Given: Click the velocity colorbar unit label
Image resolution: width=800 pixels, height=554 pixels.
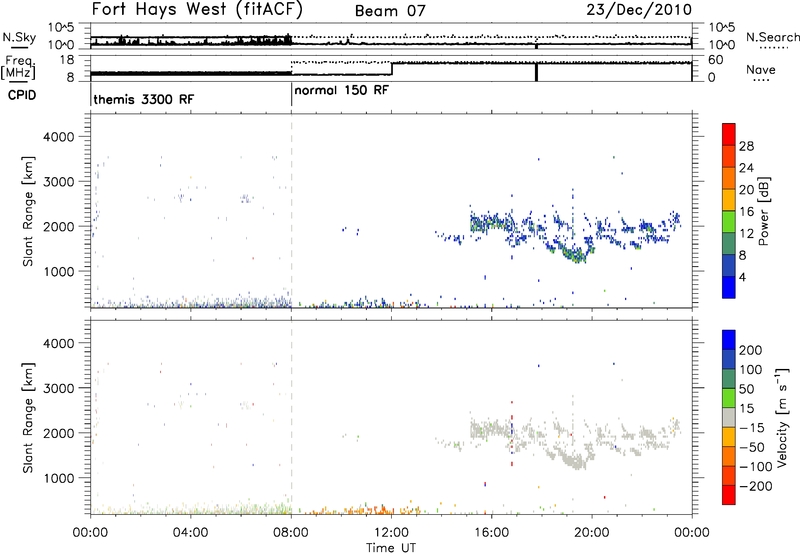Looking at the screenshot, I should 782,417.
